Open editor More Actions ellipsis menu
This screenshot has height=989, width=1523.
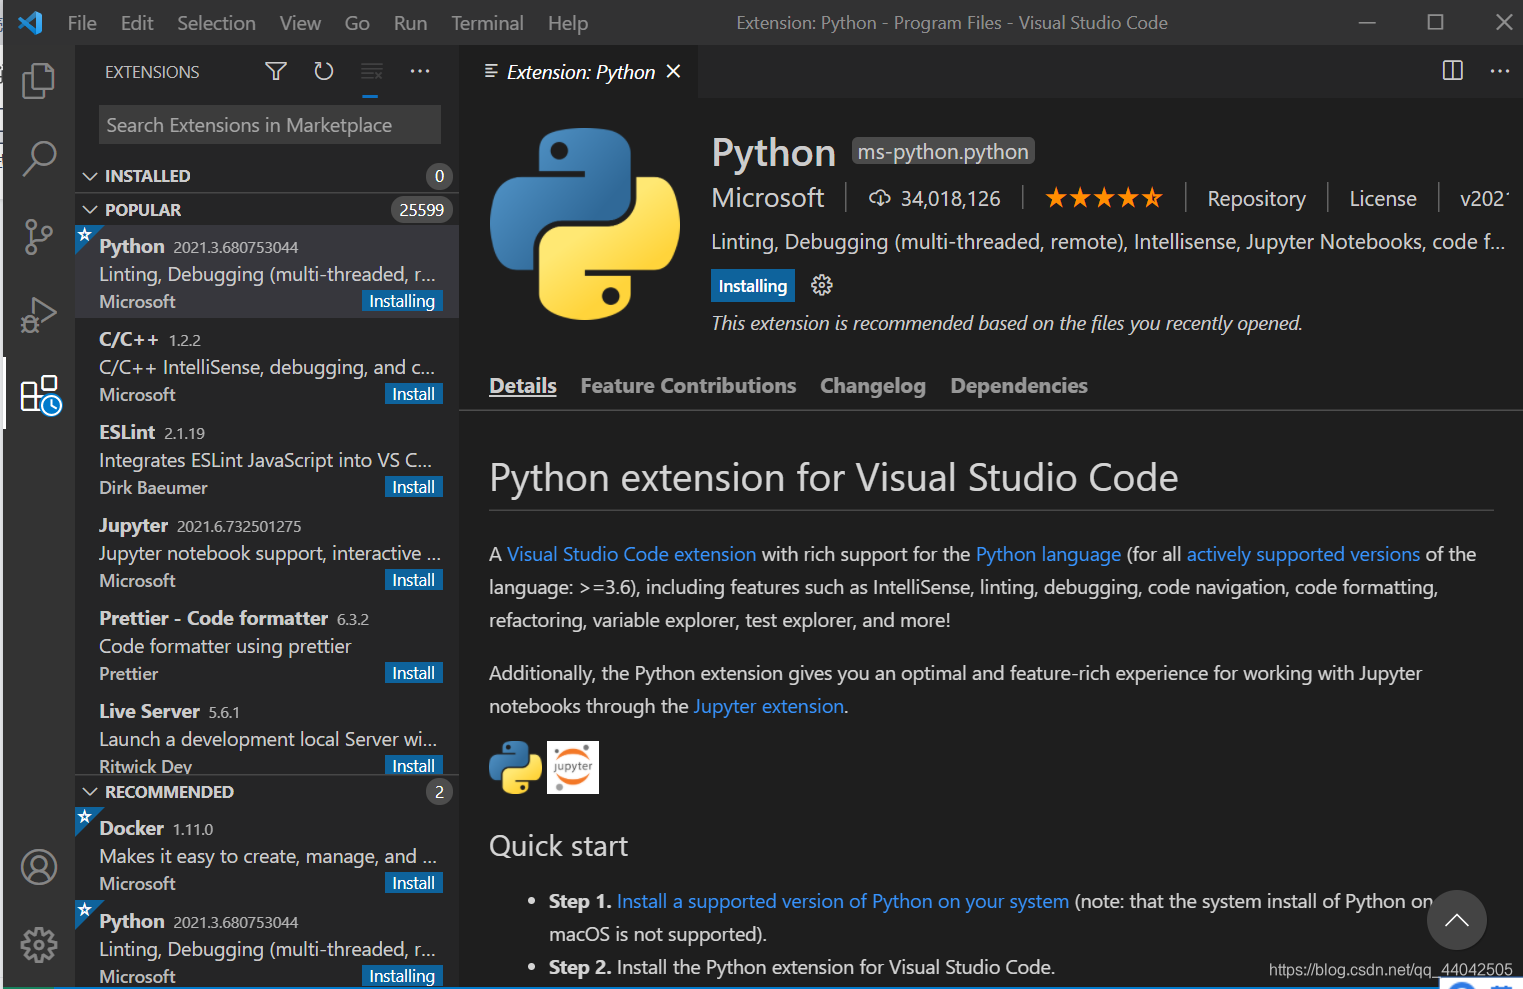click(x=1500, y=70)
